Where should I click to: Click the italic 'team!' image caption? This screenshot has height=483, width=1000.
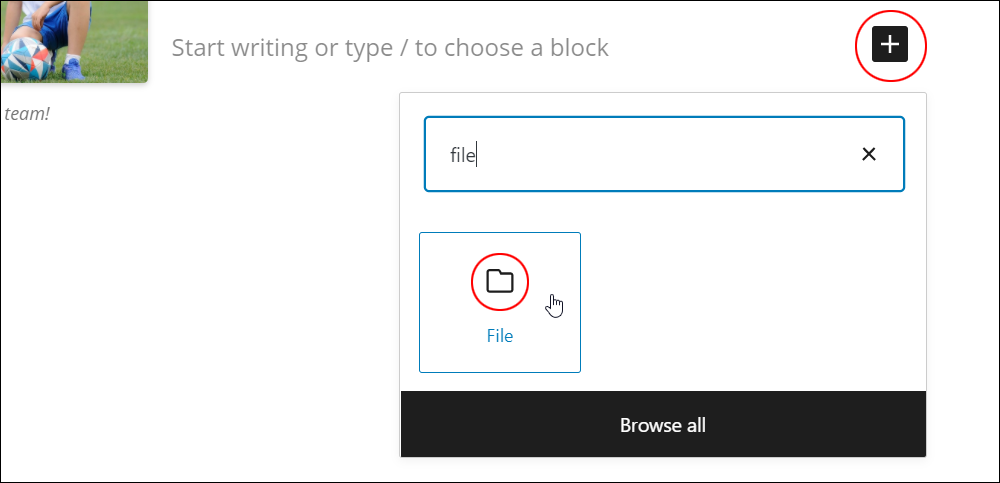[27, 114]
